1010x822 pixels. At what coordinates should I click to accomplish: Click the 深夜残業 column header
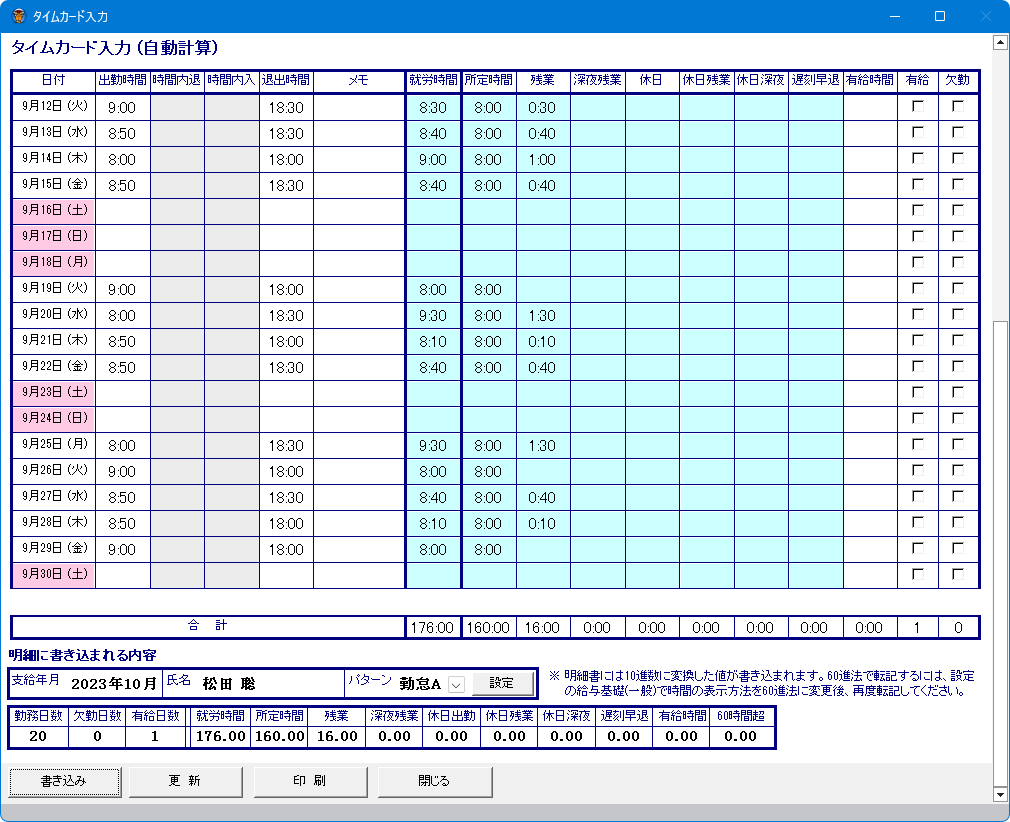pyautogui.click(x=597, y=80)
